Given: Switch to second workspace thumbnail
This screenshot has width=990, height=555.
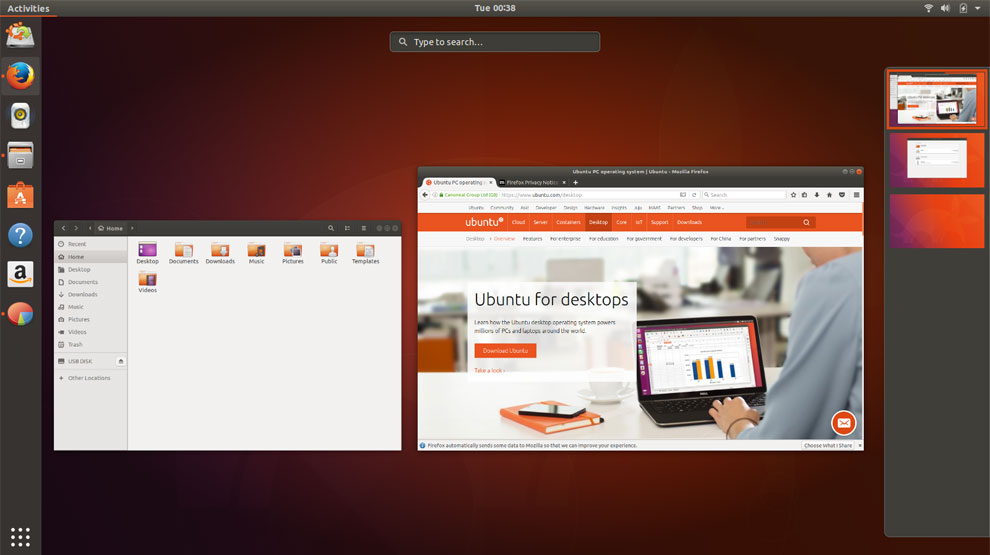Looking at the screenshot, I should coord(936,160).
